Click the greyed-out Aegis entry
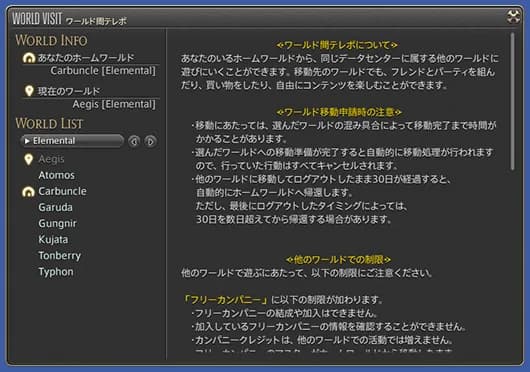Image resolution: width=530 pixels, height=372 pixels. 51,159
